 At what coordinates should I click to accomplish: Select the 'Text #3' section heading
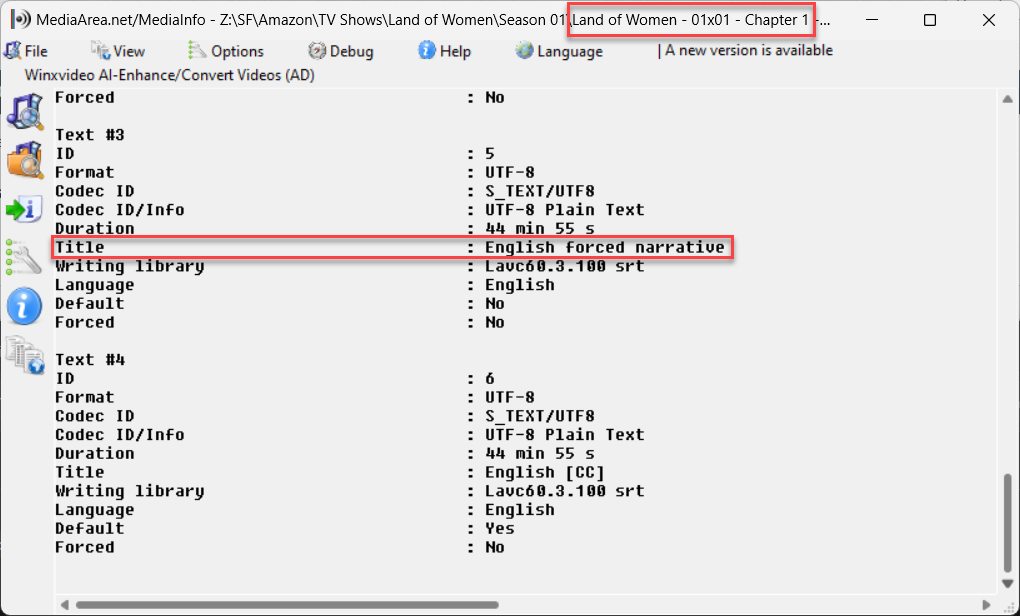click(x=90, y=135)
